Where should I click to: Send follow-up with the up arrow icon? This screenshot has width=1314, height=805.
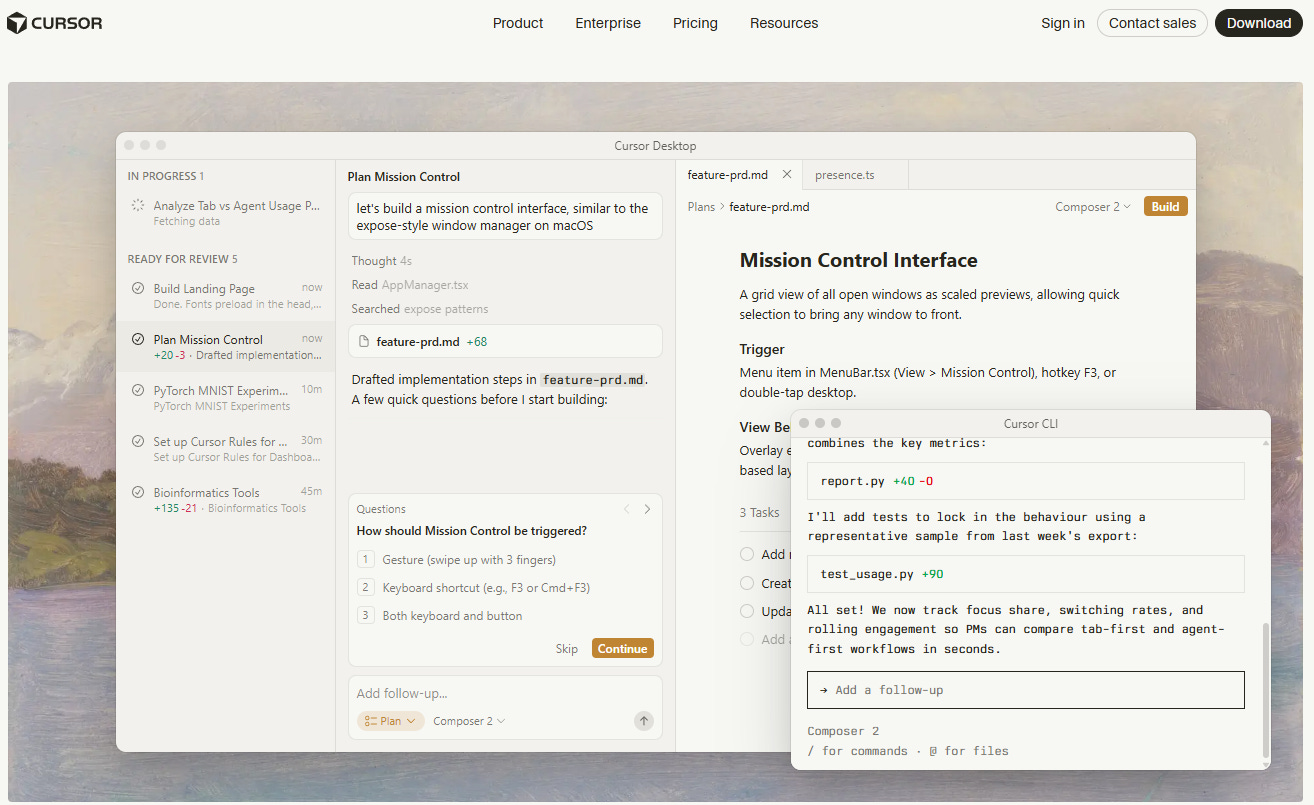point(644,721)
